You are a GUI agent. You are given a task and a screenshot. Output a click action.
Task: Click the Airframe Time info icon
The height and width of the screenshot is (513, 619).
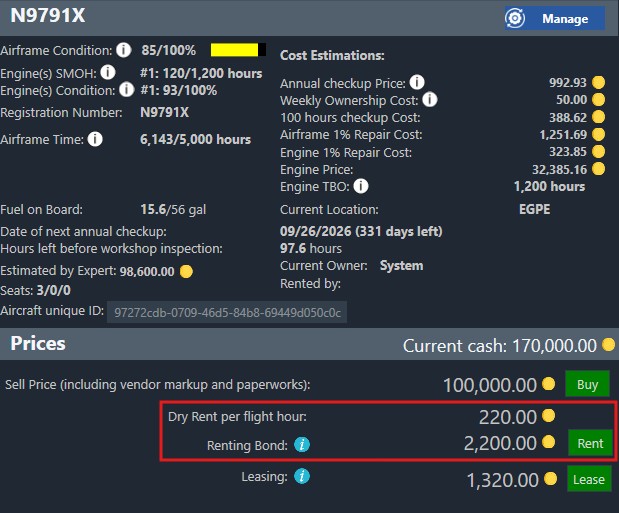pos(95,139)
